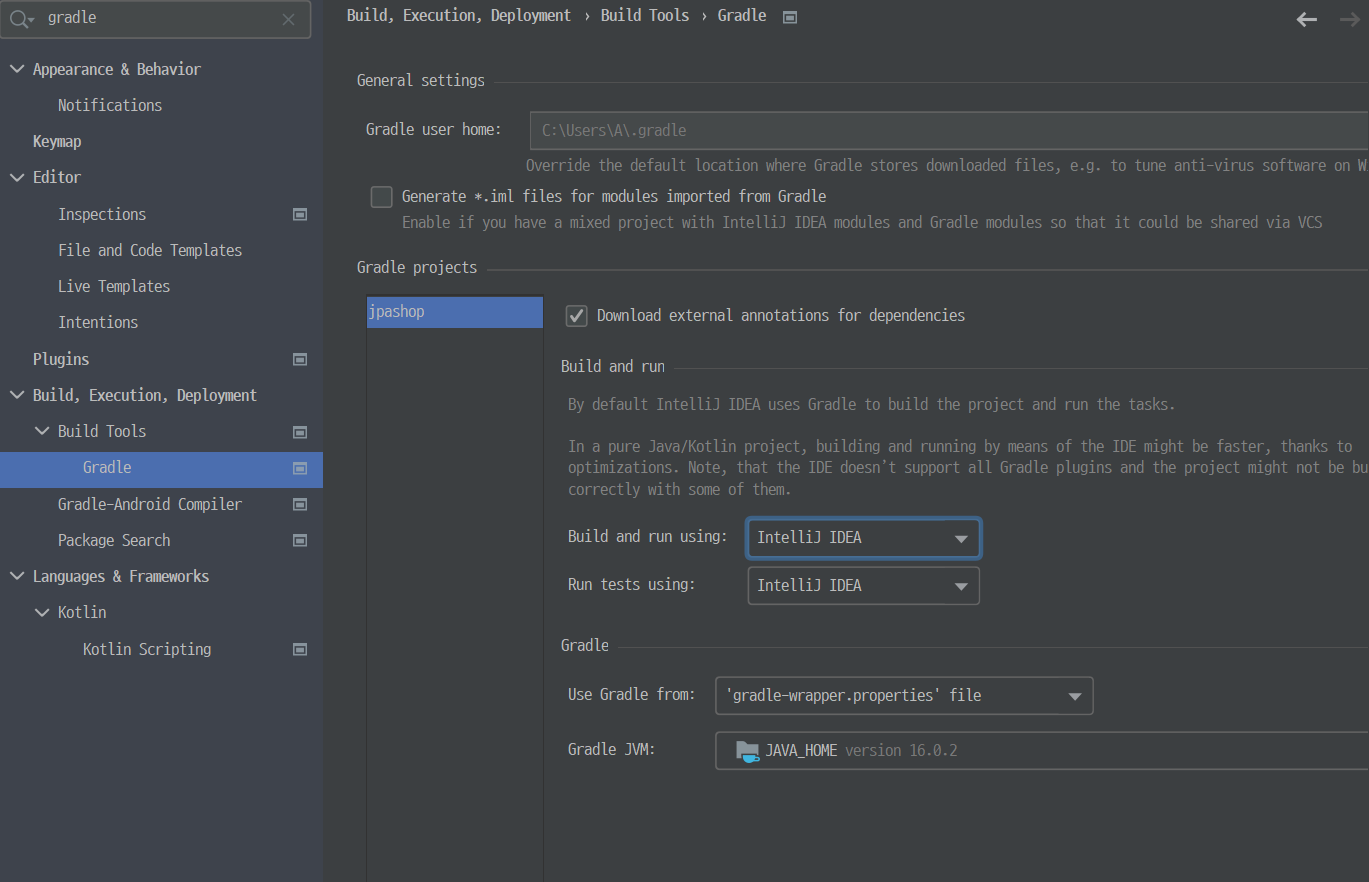The height and width of the screenshot is (882, 1369).
Task: Open Keymap settings
Action: 57,141
